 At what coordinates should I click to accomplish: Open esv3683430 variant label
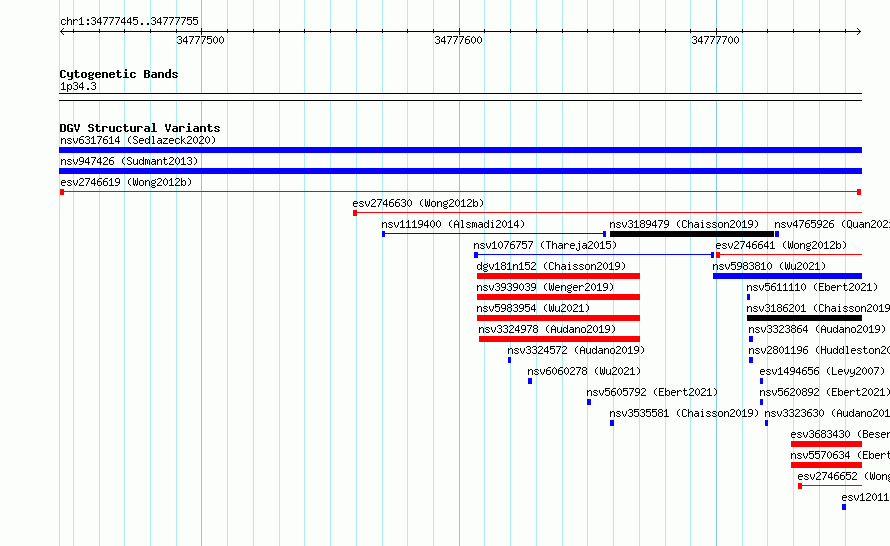click(840, 434)
